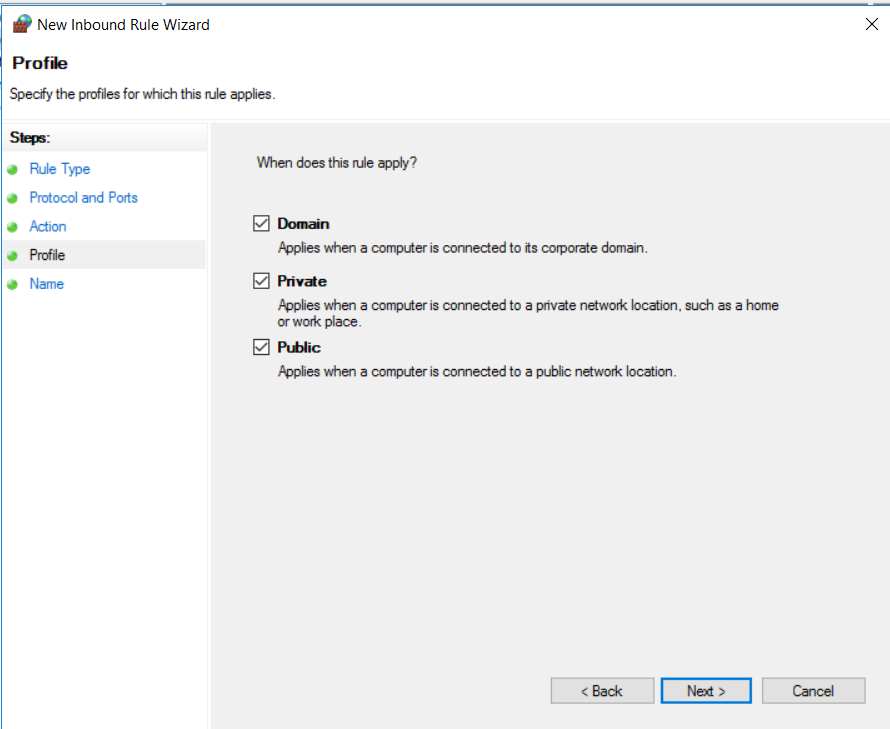Jump to the Action step
The height and width of the screenshot is (729, 890).
click(48, 227)
